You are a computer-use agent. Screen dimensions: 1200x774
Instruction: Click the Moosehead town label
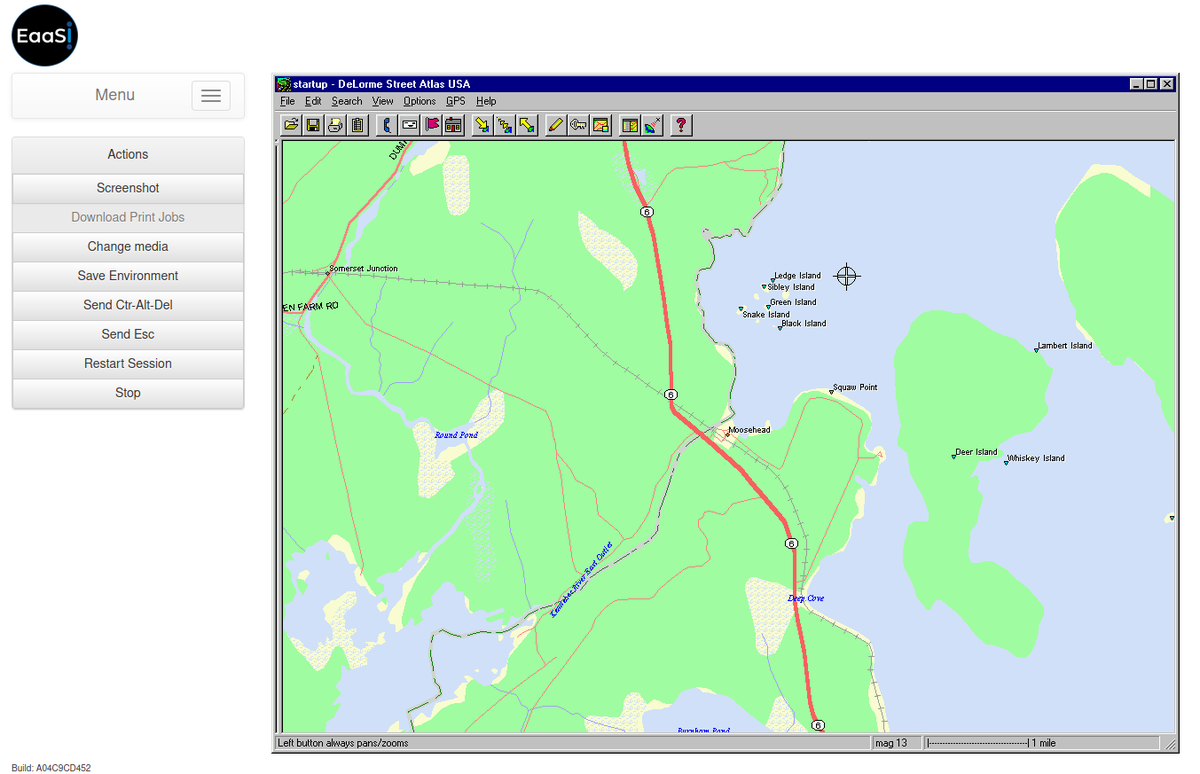coord(749,430)
